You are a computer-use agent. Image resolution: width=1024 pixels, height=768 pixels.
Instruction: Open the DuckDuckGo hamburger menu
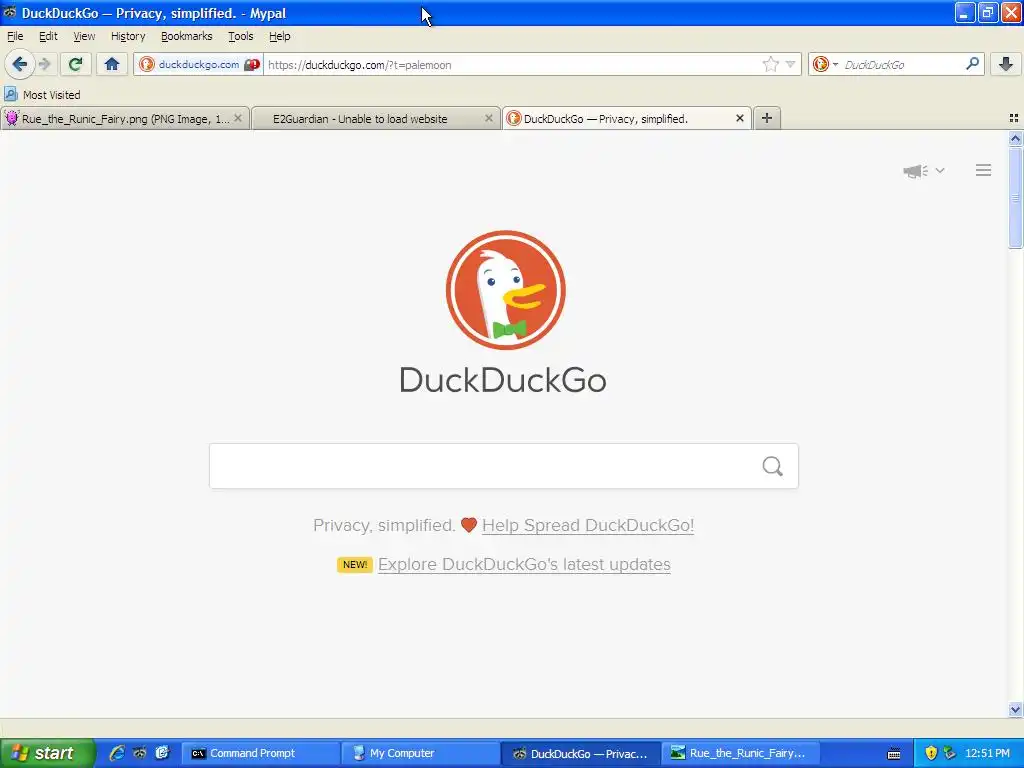coord(984,170)
